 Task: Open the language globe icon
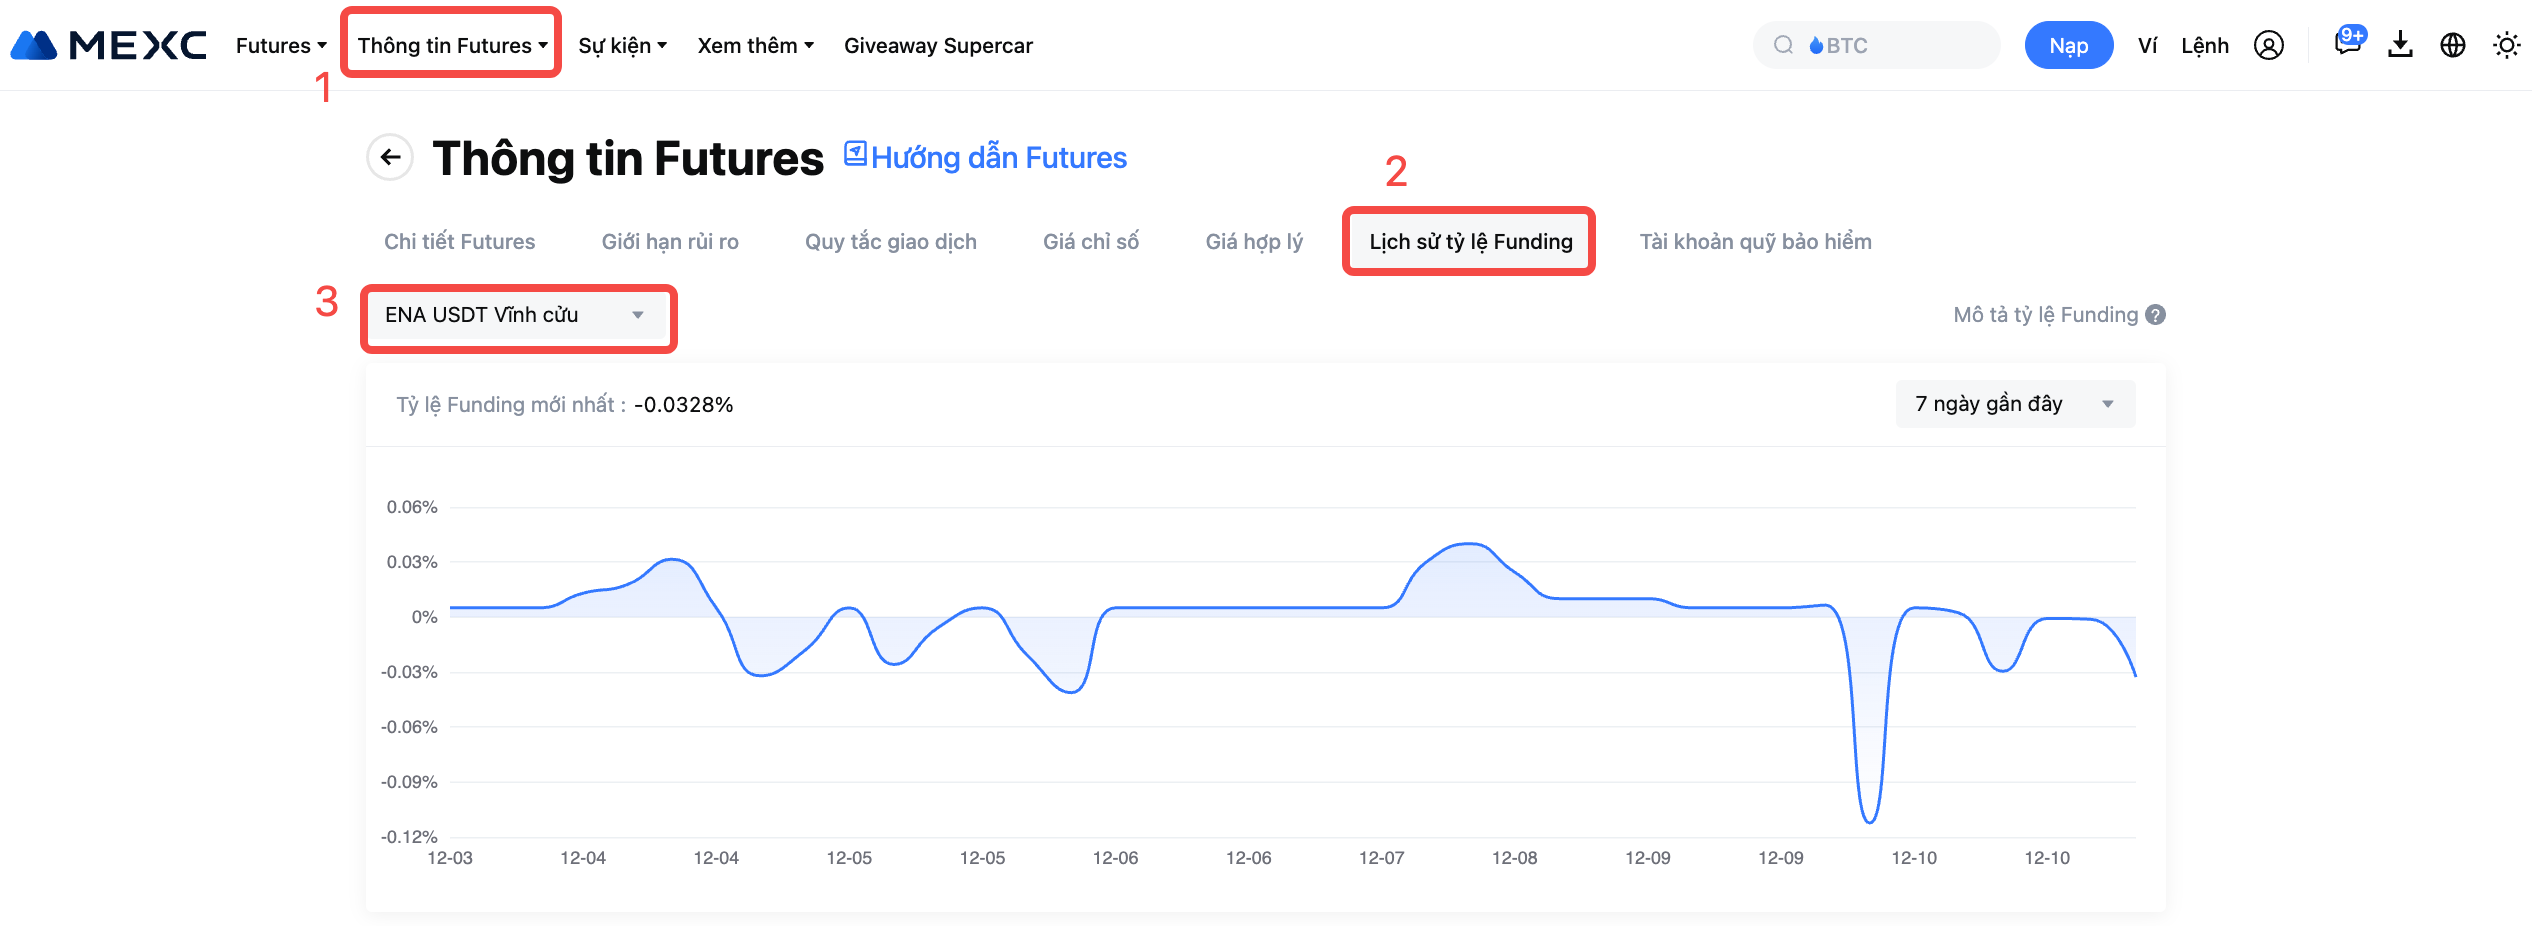(2452, 45)
